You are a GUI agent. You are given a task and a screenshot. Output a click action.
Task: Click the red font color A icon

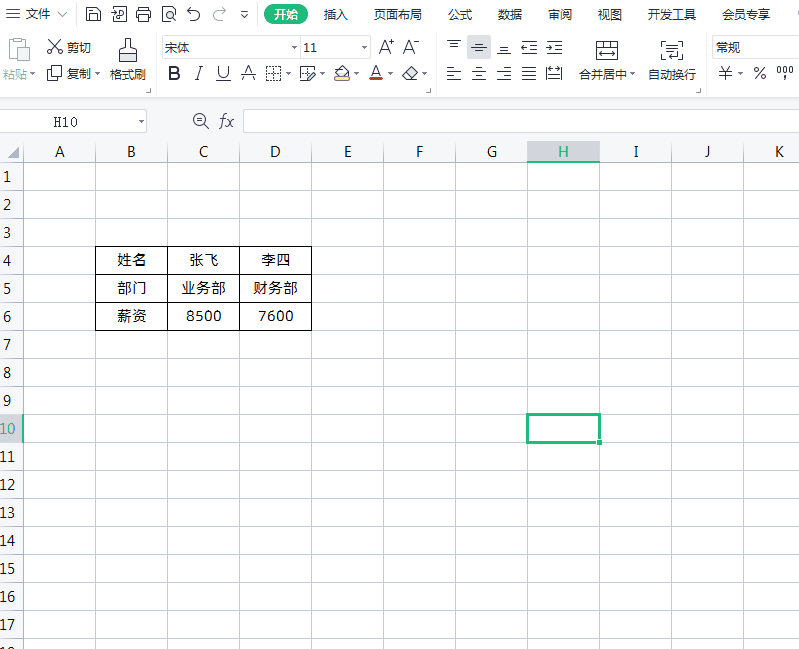(x=376, y=74)
